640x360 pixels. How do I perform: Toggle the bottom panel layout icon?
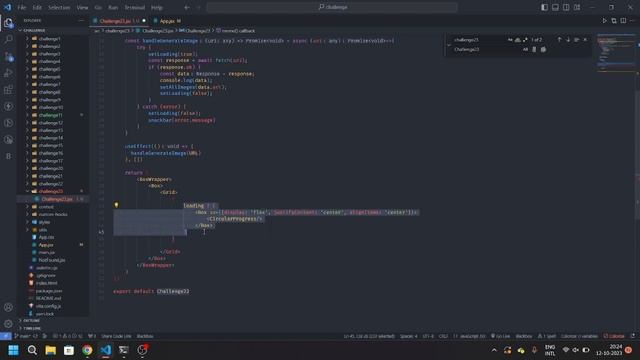(x=555, y=7)
